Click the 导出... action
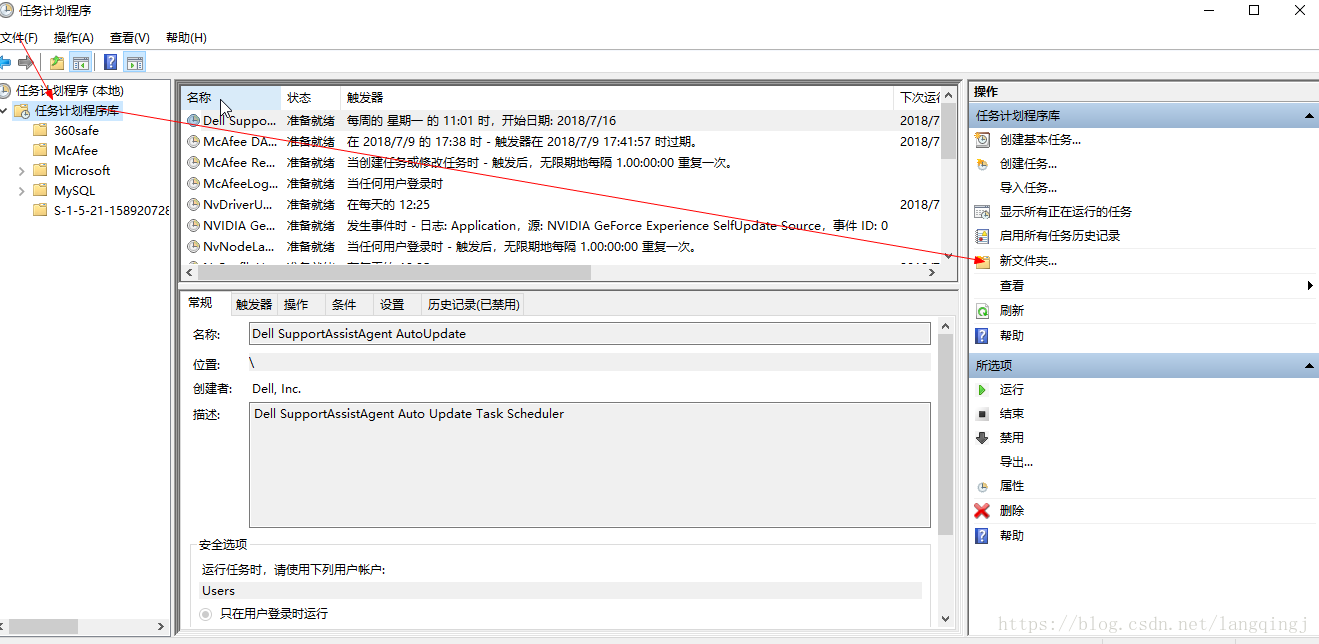 click(1016, 462)
